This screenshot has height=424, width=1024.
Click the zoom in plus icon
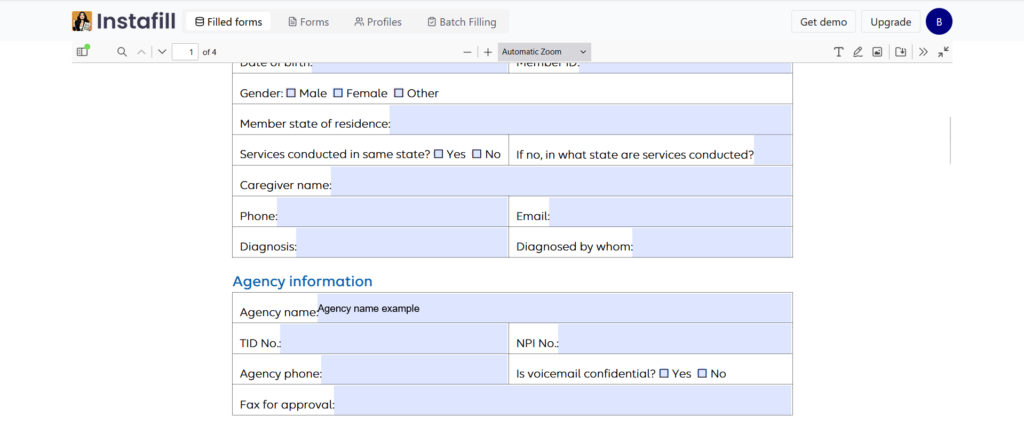click(x=488, y=52)
